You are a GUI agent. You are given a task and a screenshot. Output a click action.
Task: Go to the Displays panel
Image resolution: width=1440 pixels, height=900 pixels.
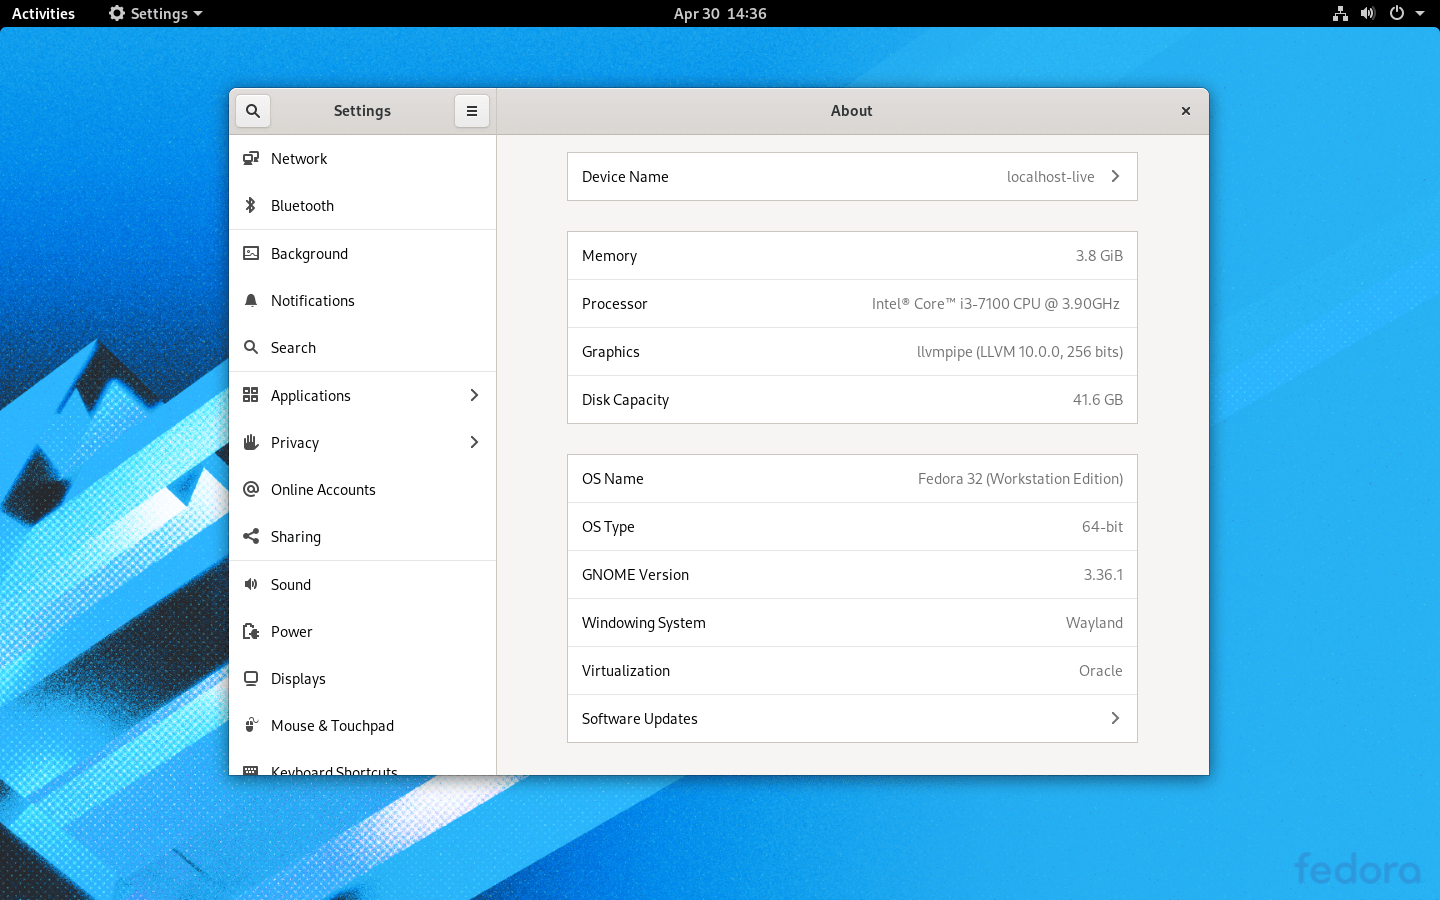(x=363, y=678)
